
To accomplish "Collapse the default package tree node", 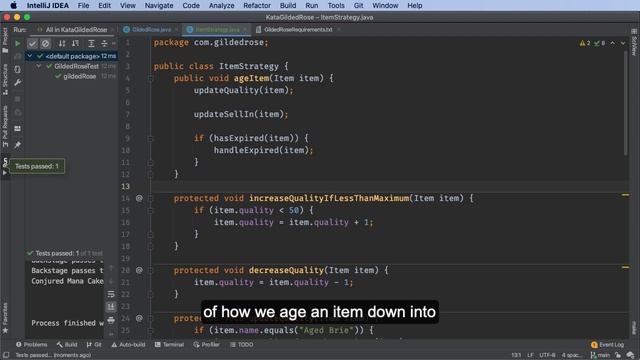I will click(x=30, y=56).
